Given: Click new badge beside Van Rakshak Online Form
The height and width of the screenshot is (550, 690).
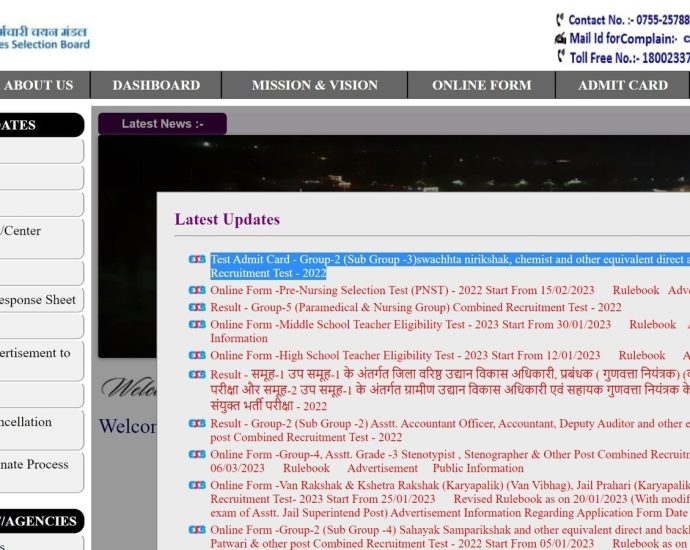Looking at the screenshot, I should pos(197,486).
